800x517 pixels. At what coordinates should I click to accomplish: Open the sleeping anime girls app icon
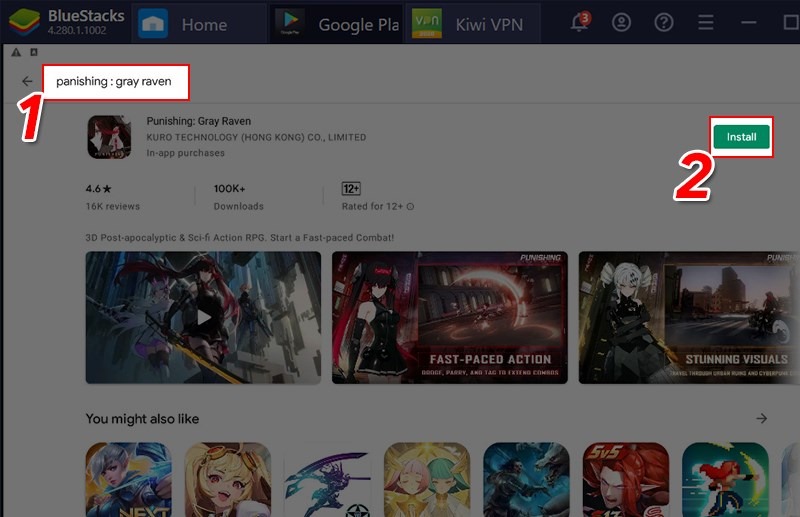(x=427, y=480)
